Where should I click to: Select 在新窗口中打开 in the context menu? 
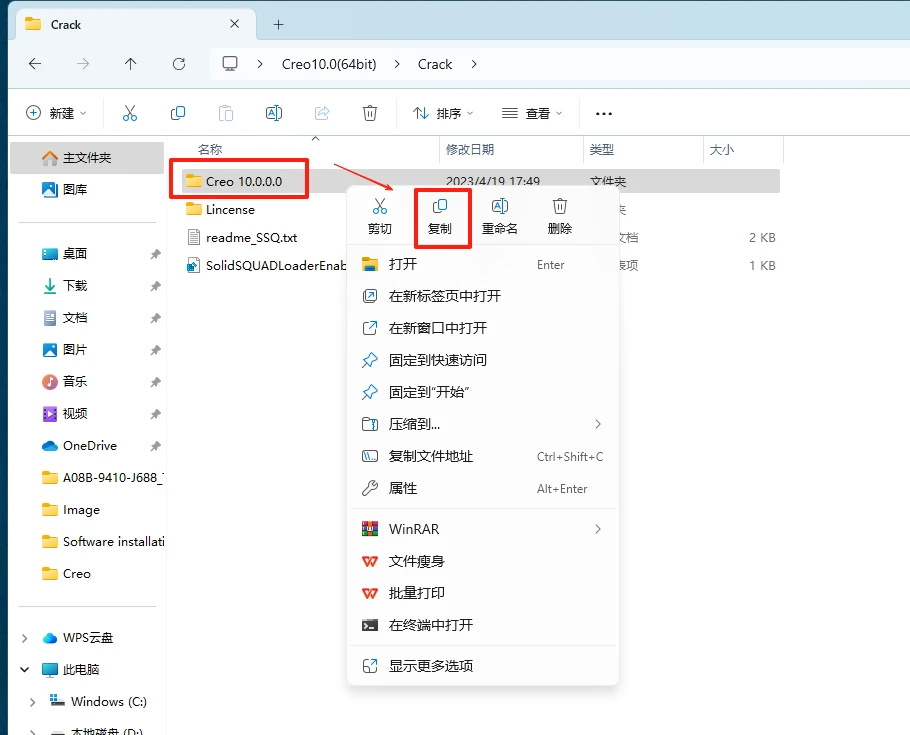[483, 328]
